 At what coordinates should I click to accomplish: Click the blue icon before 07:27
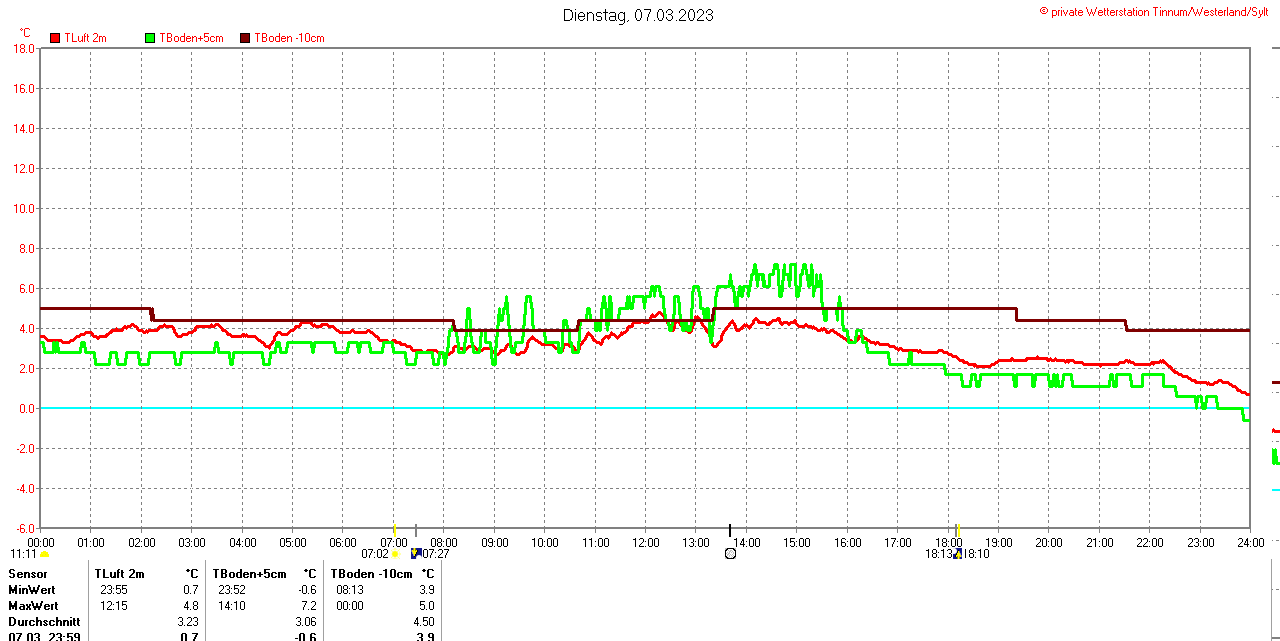pos(416,553)
